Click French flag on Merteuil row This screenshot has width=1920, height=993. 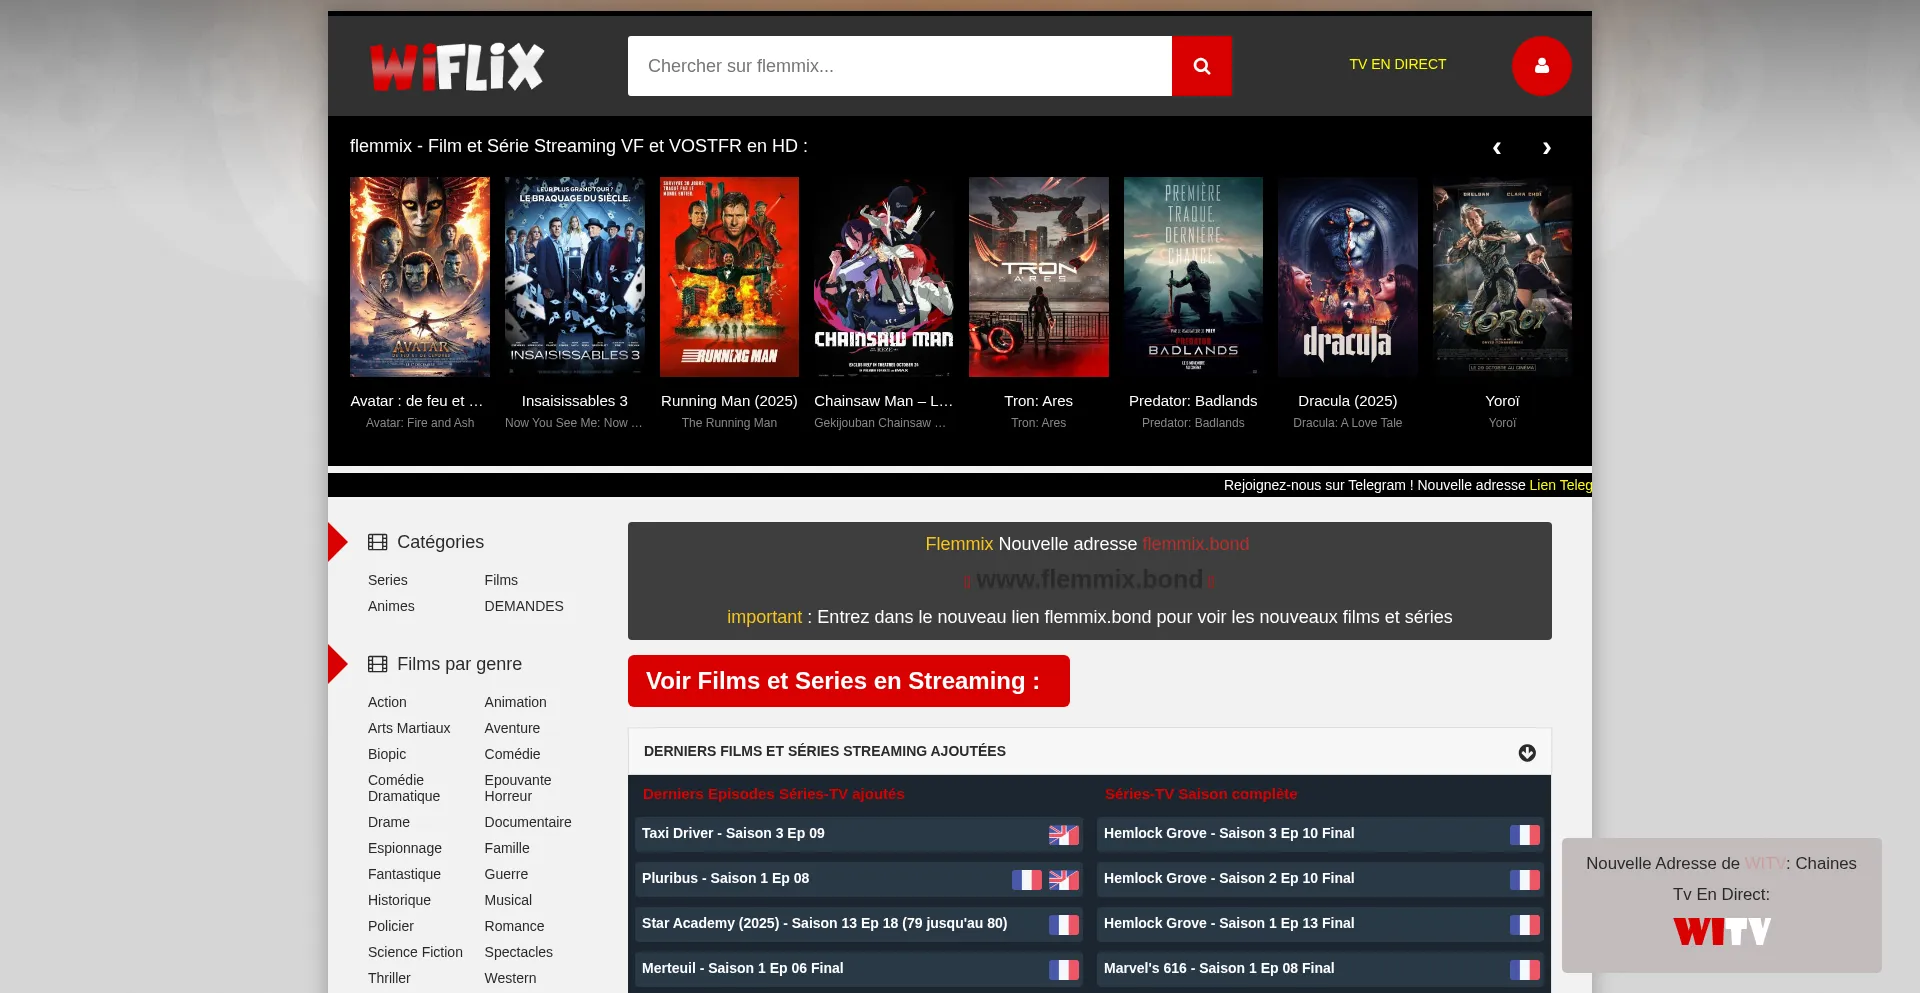pyautogui.click(x=1064, y=970)
